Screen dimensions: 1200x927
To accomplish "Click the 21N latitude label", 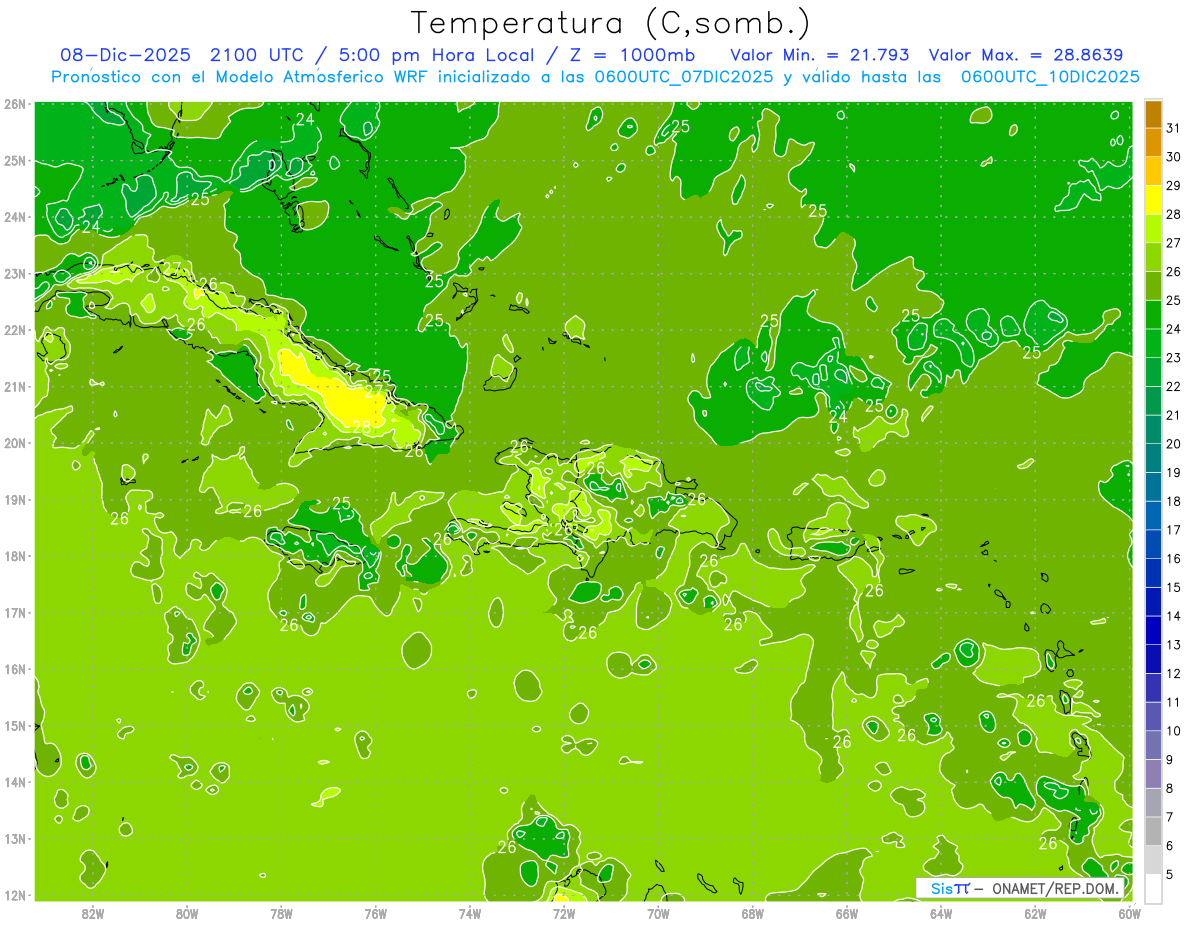I will point(15,387).
